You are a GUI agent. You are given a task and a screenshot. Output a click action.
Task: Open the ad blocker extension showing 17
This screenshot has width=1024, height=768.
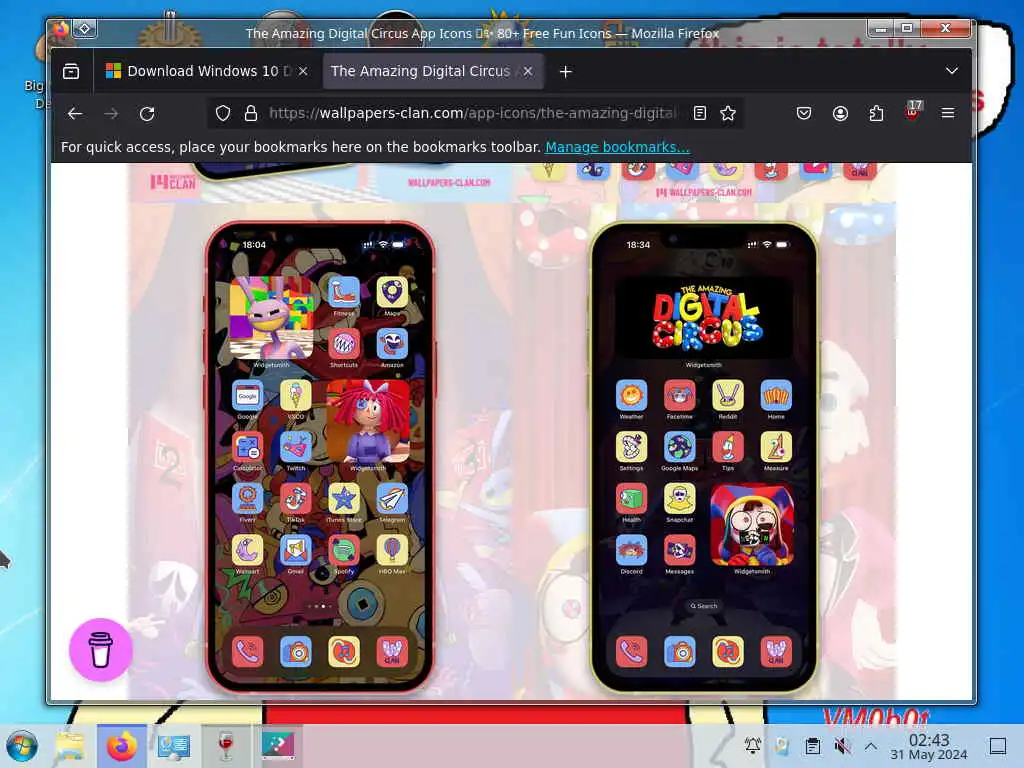coord(912,111)
